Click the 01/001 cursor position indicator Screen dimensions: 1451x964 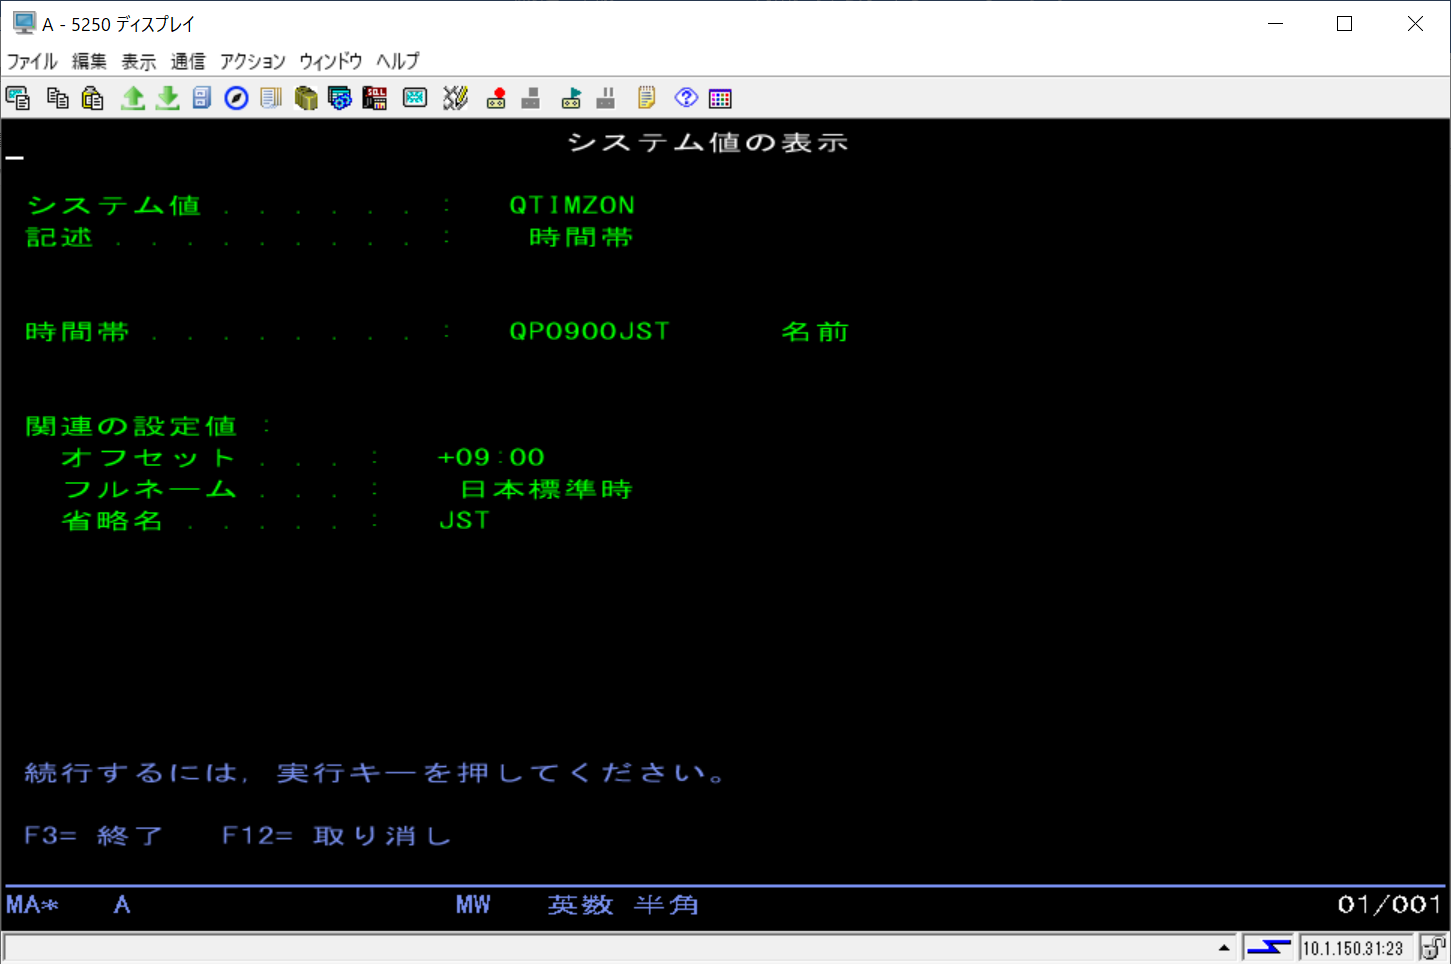(1389, 905)
